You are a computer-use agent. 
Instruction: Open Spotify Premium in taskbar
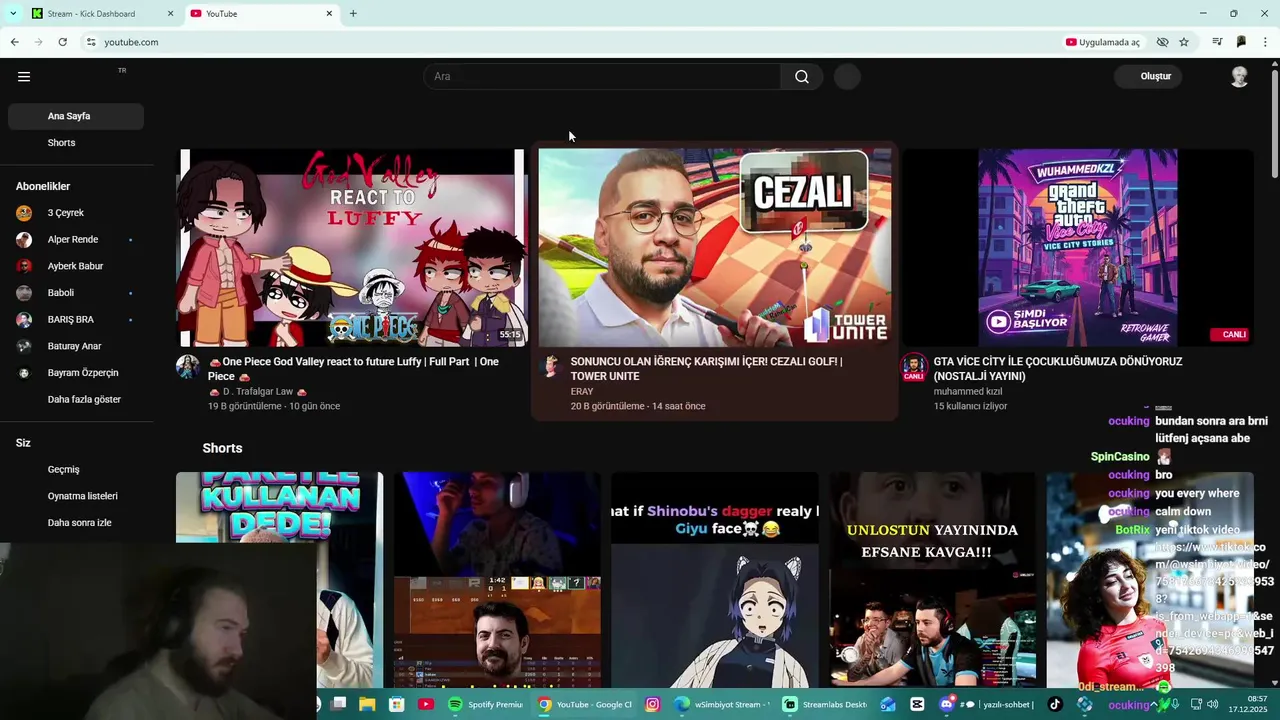click(486, 704)
